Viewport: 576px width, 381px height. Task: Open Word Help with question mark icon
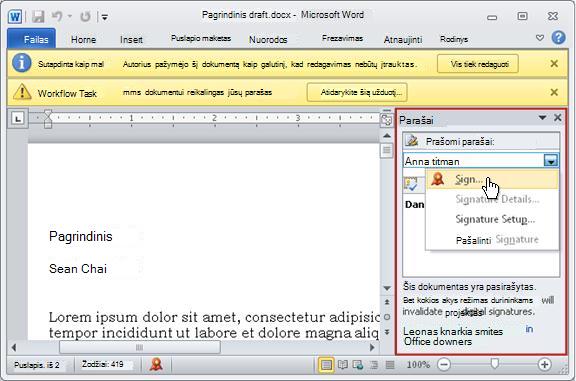558,37
